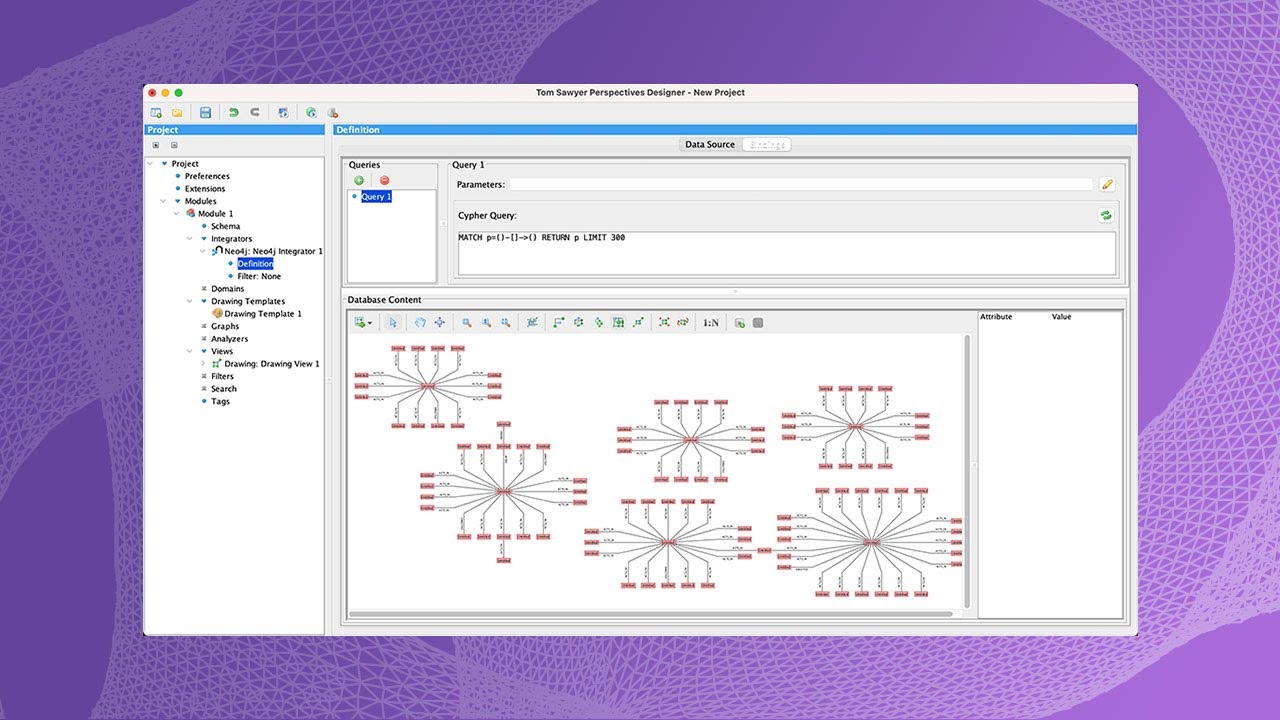This screenshot has height=720, width=1280.
Task: Click into the Cypher Query text area
Action: pos(787,253)
